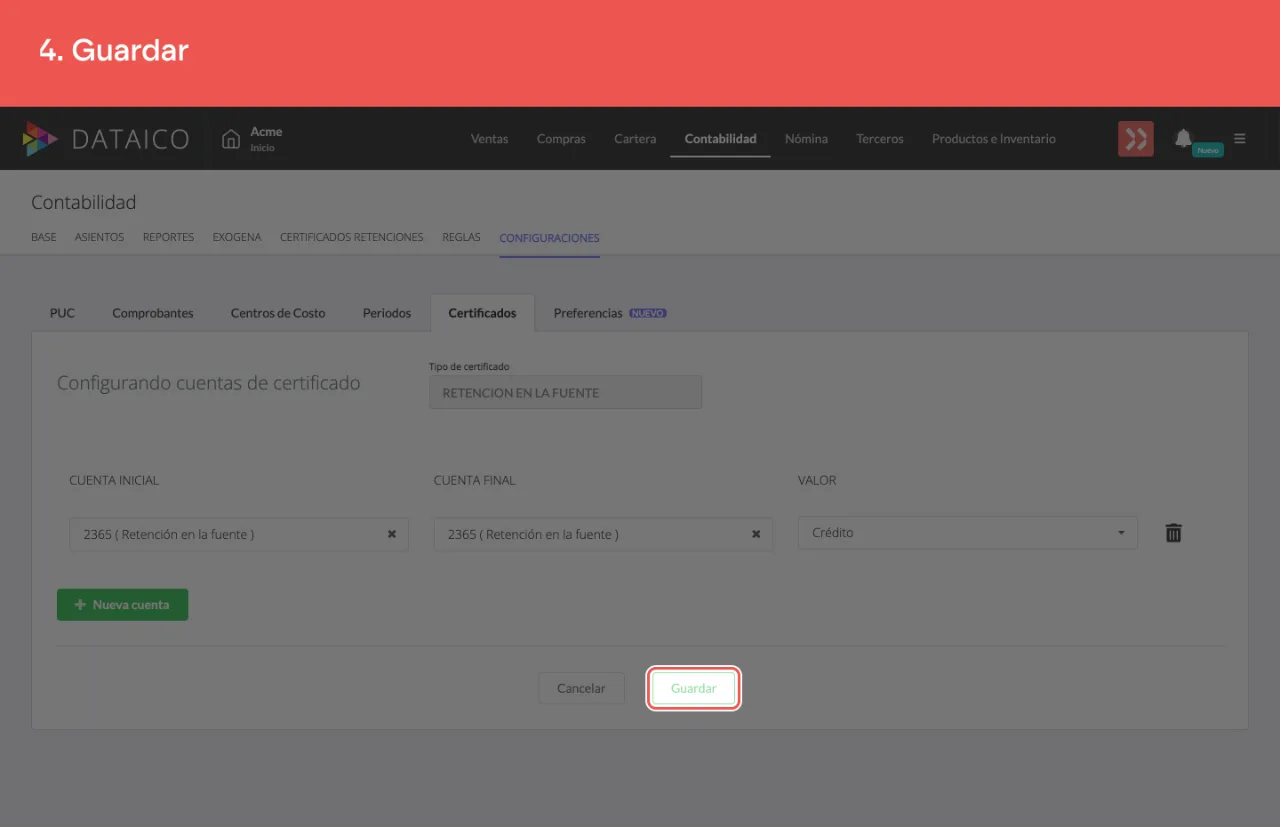The height and width of the screenshot is (827, 1280).
Task: Open the Acme home icon
Action: (x=231, y=139)
